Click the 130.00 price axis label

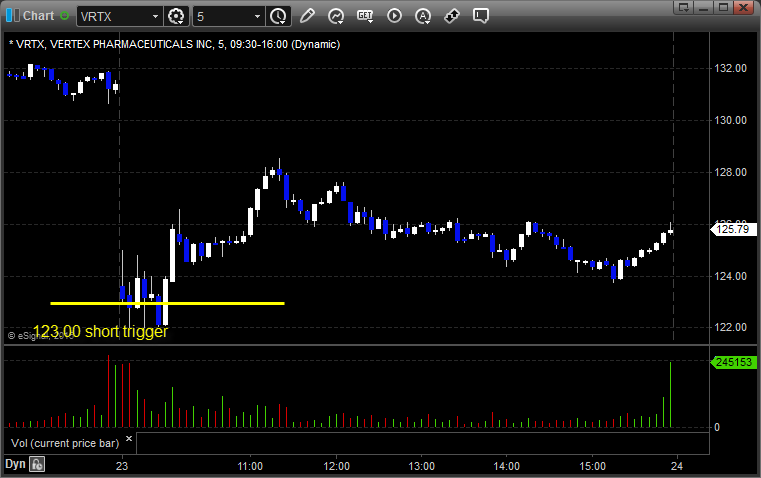point(730,120)
